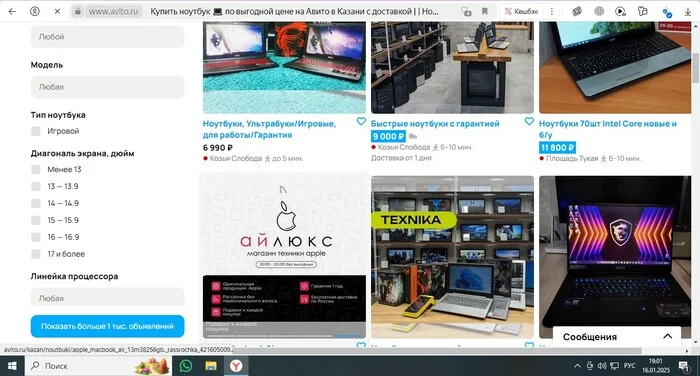Open browser downloads arrow icon
This screenshot has width=700, height=376.
click(x=688, y=12)
